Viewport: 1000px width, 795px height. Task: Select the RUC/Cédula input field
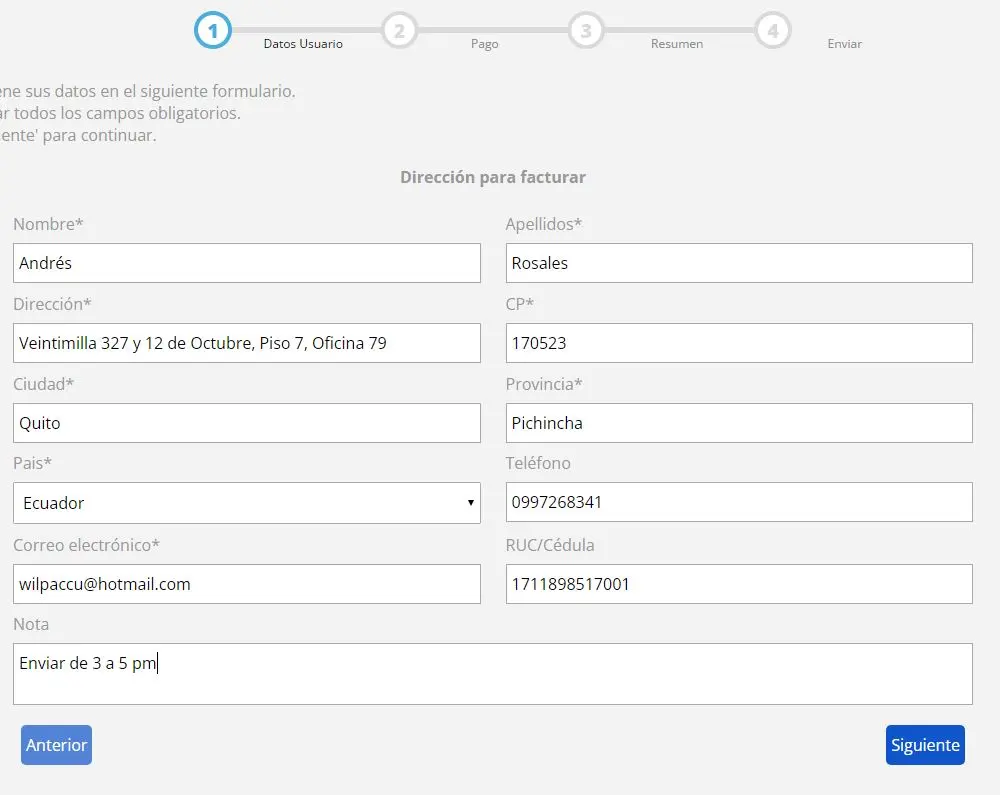point(738,584)
